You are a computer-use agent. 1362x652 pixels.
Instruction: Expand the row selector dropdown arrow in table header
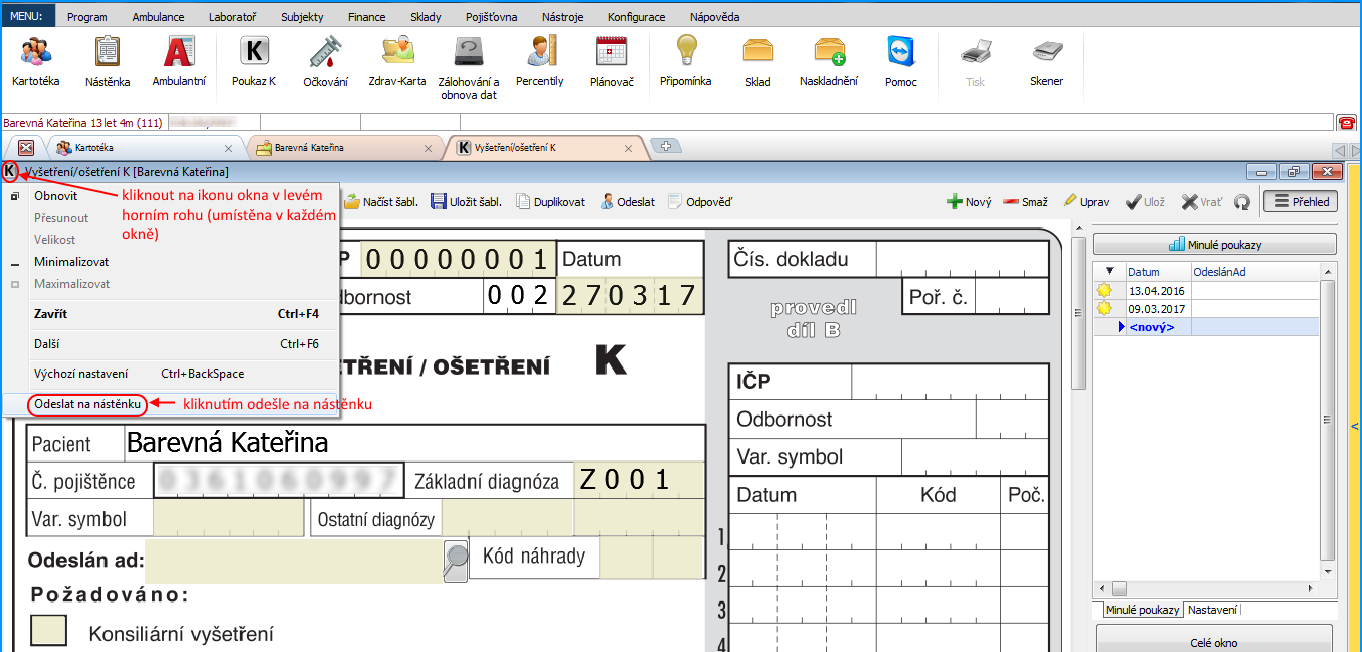point(1109,271)
